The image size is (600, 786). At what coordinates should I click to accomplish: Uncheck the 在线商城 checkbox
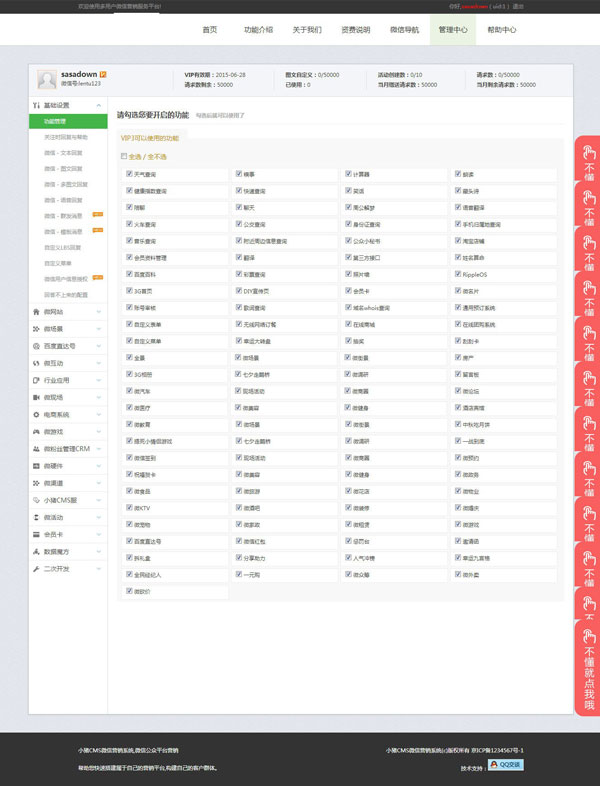click(348, 324)
